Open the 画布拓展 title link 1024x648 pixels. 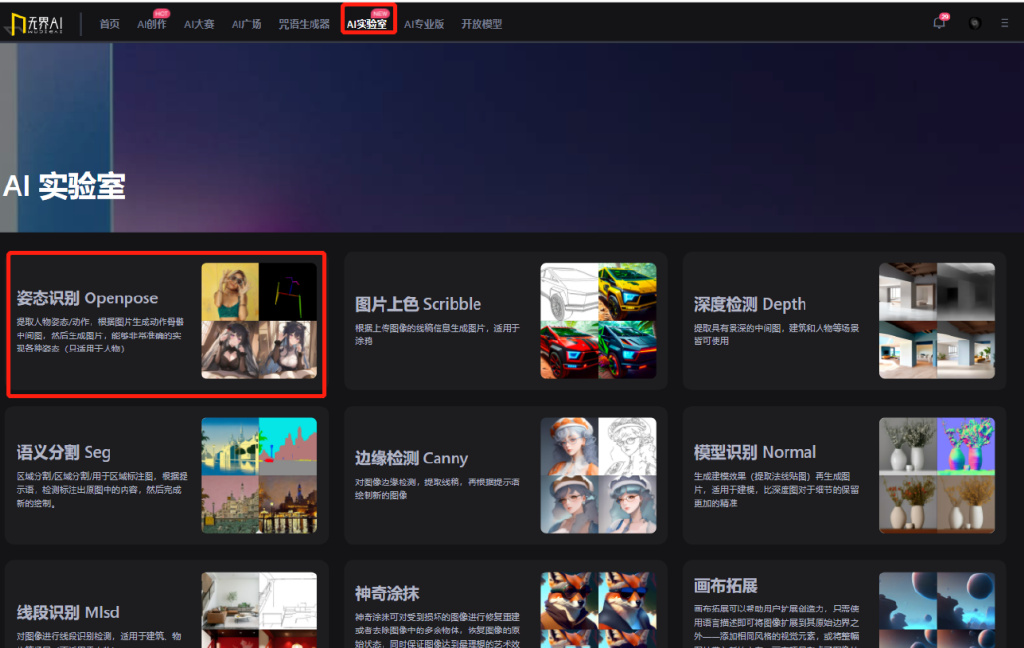(726, 585)
